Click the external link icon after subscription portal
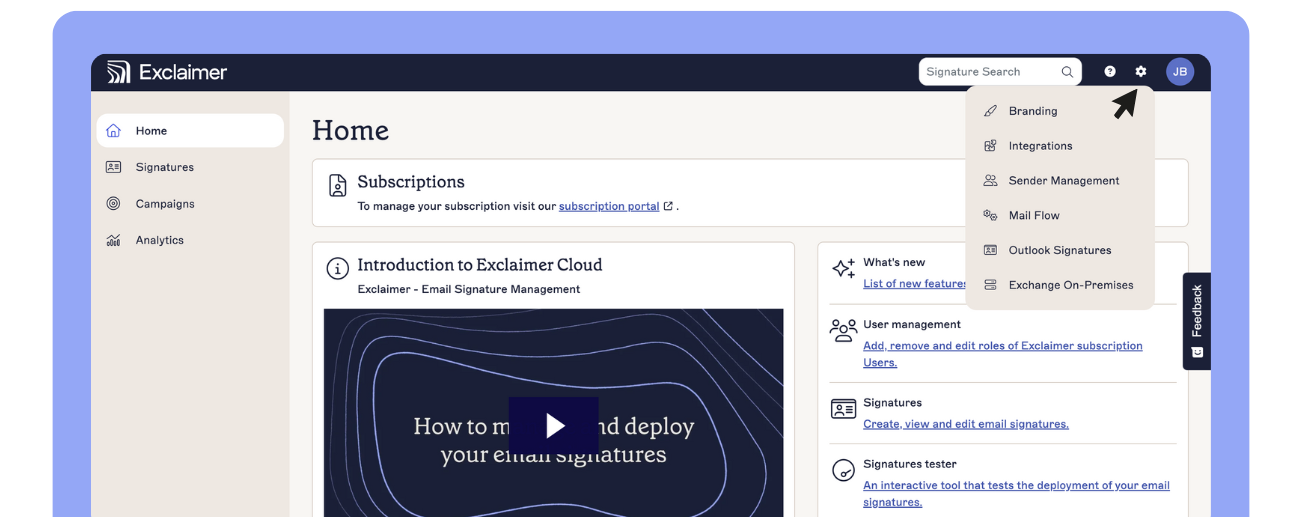1302x517 pixels. click(x=668, y=206)
